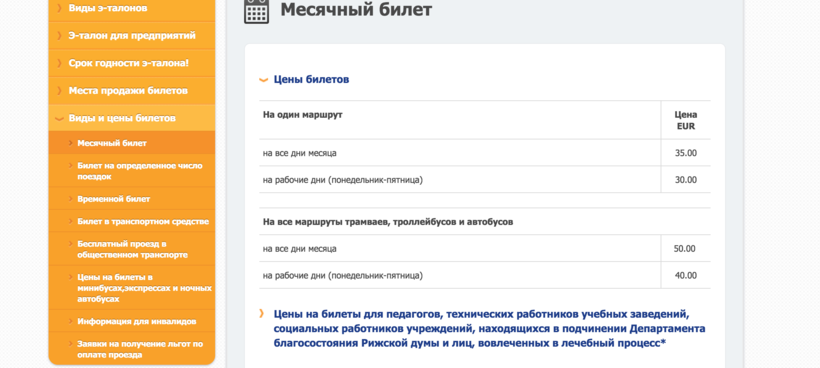Screen dimensions: 820x368
Task: Expand Цены на билеты для педагогов section
Action: [261, 314]
